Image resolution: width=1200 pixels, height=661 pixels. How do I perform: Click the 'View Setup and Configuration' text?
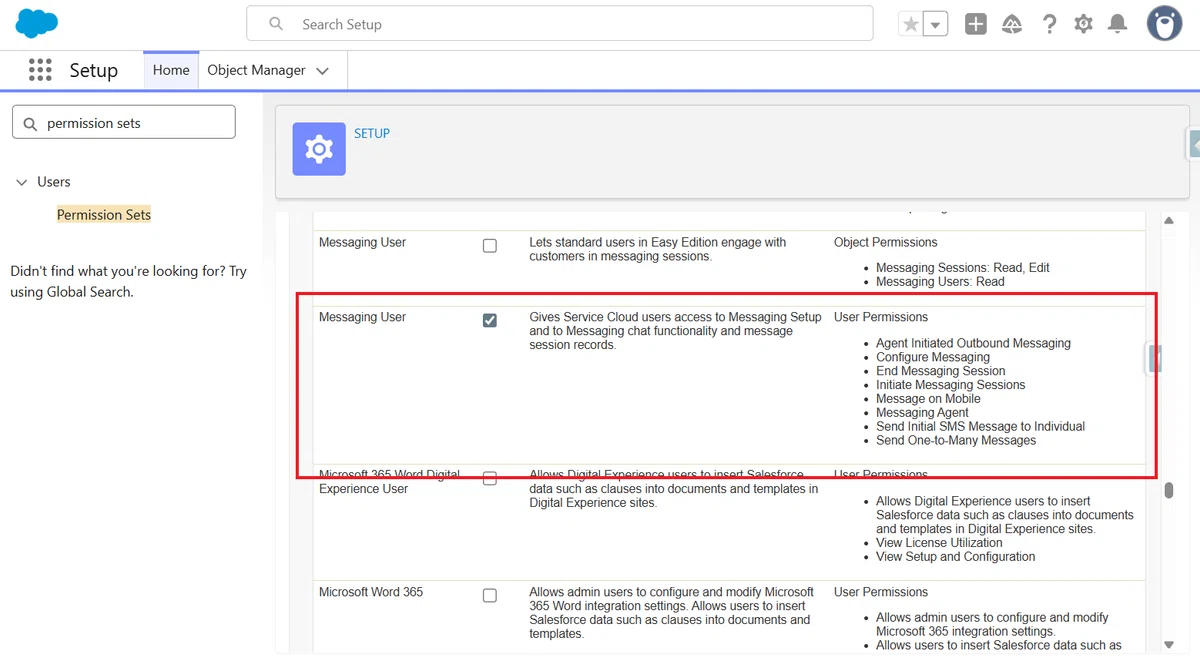[x=956, y=557]
